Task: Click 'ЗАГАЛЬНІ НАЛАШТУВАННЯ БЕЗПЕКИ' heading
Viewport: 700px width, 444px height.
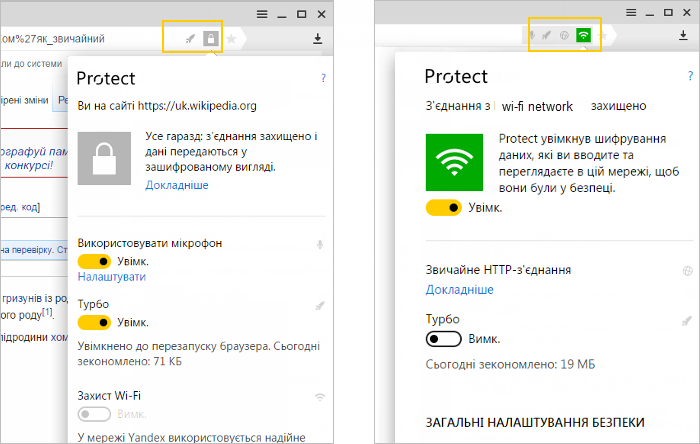Action: pos(535,423)
